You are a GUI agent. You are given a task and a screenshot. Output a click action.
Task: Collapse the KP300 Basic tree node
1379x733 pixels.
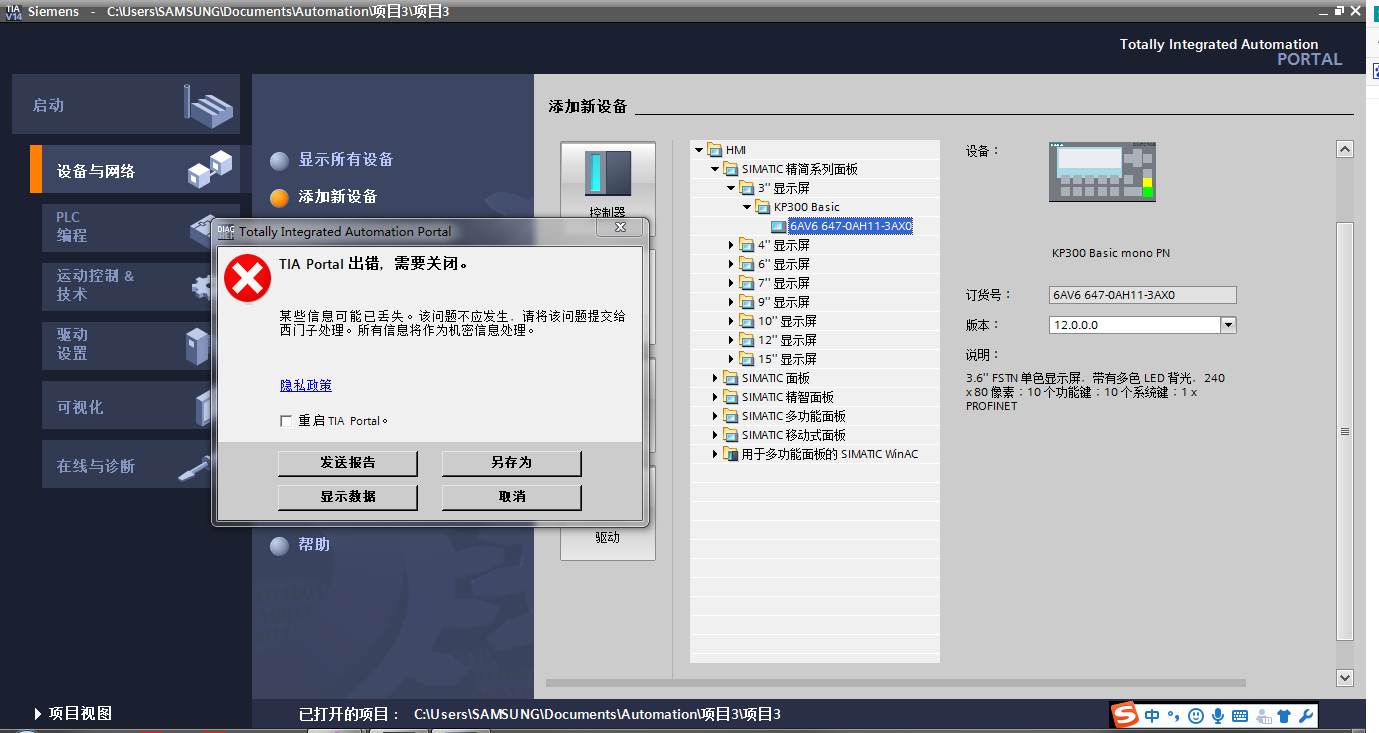(748, 207)
